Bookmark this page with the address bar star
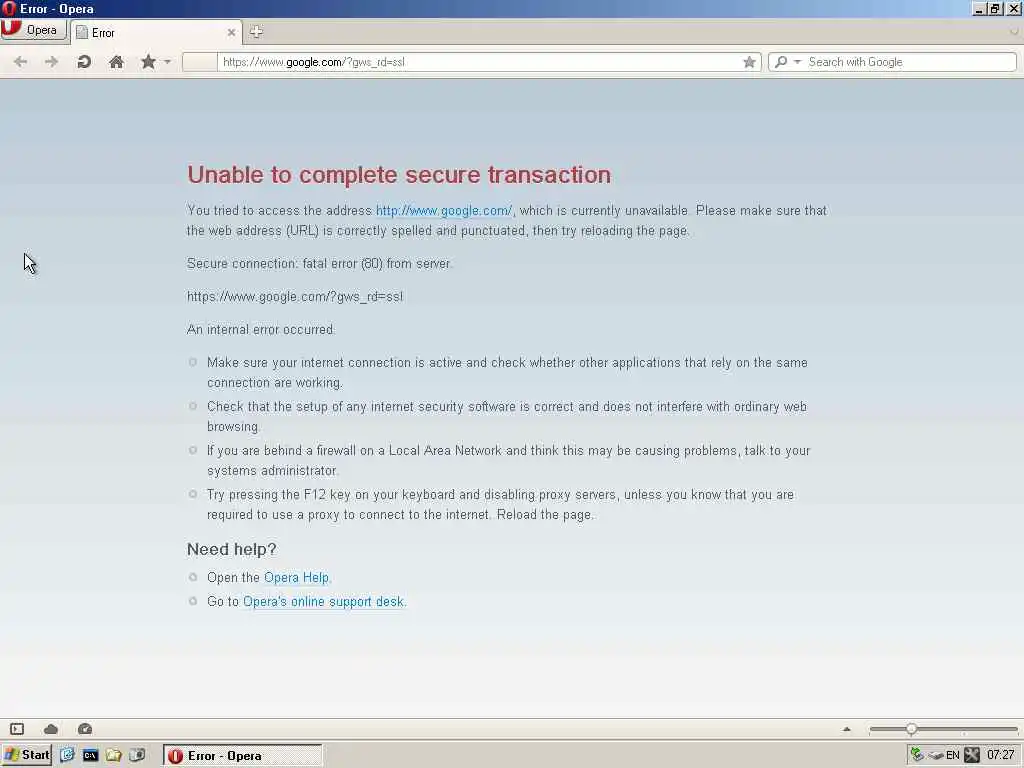 click(749, 62)
